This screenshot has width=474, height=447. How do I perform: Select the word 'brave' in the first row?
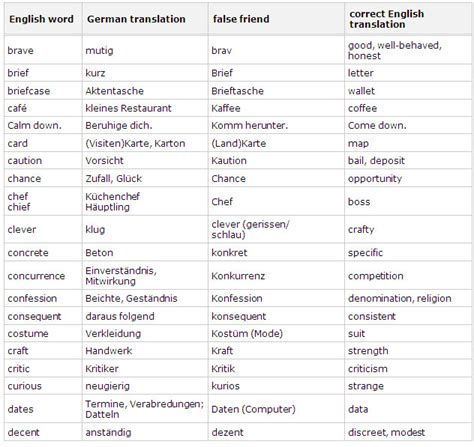[20, 51]
